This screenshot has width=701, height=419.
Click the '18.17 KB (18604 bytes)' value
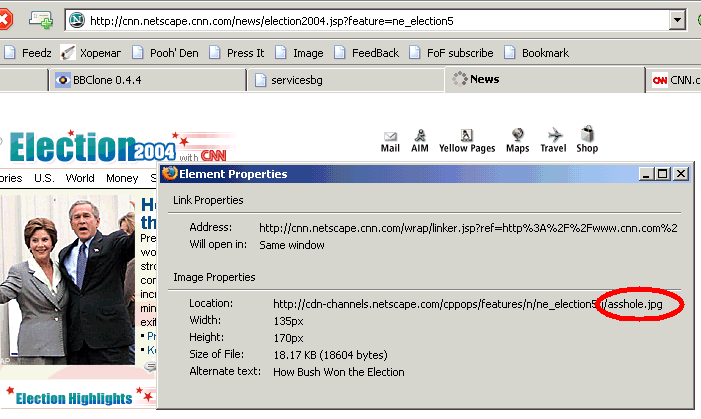click(330, 355)
